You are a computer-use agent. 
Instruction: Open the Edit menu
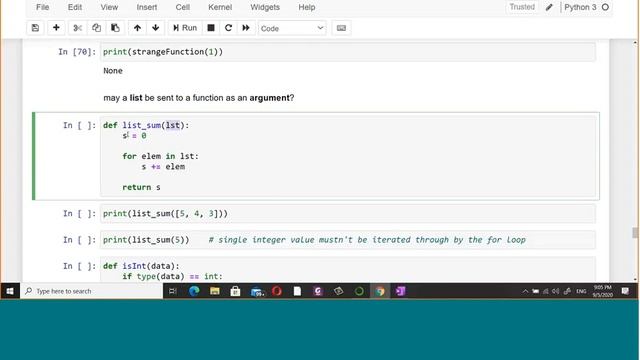coord(75,7)
